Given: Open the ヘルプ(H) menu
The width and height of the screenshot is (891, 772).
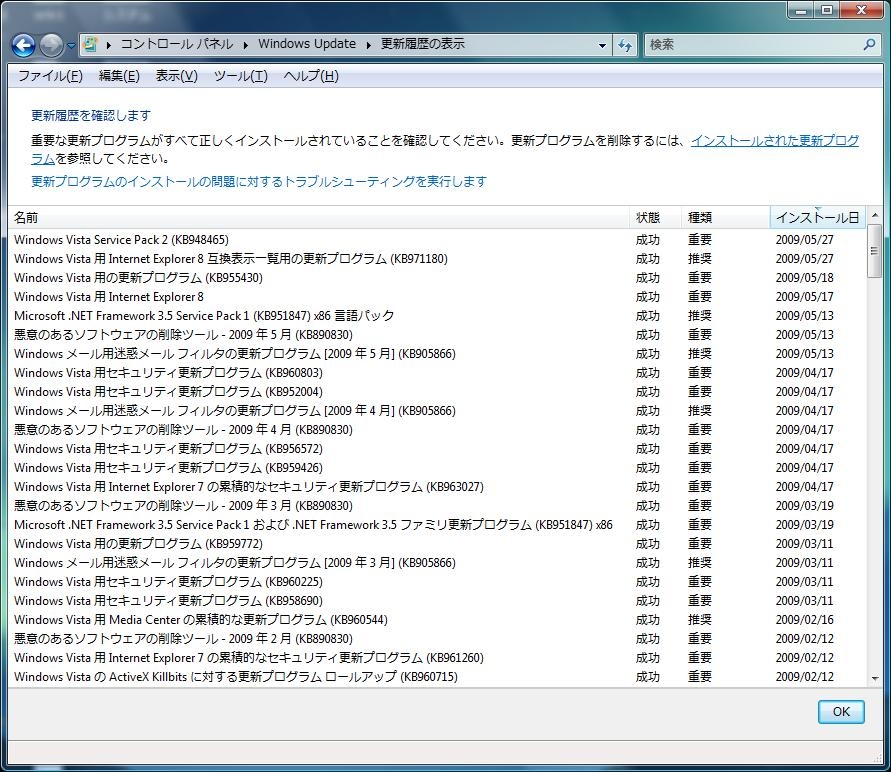Looking at the screenshot, I should (x=311, y=76).
